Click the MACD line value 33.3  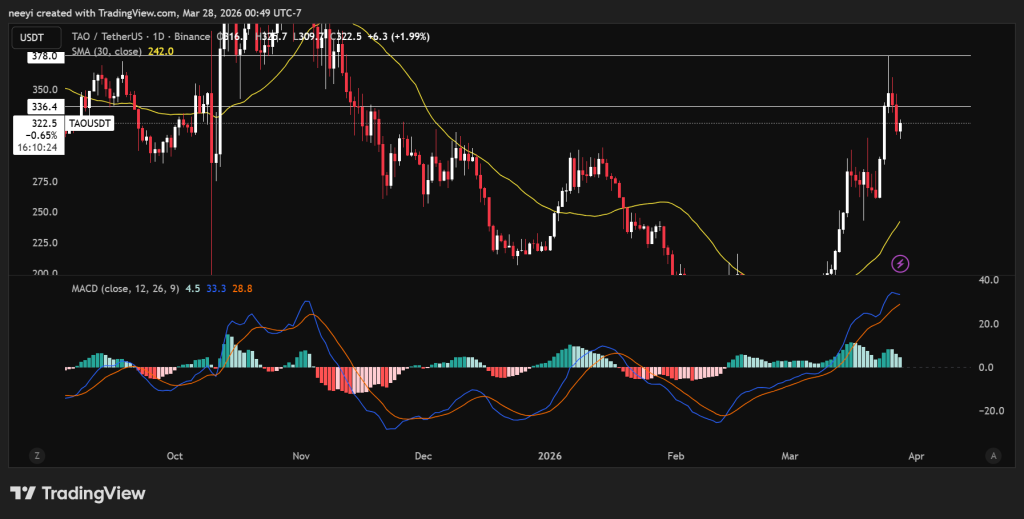coord(217,289)
